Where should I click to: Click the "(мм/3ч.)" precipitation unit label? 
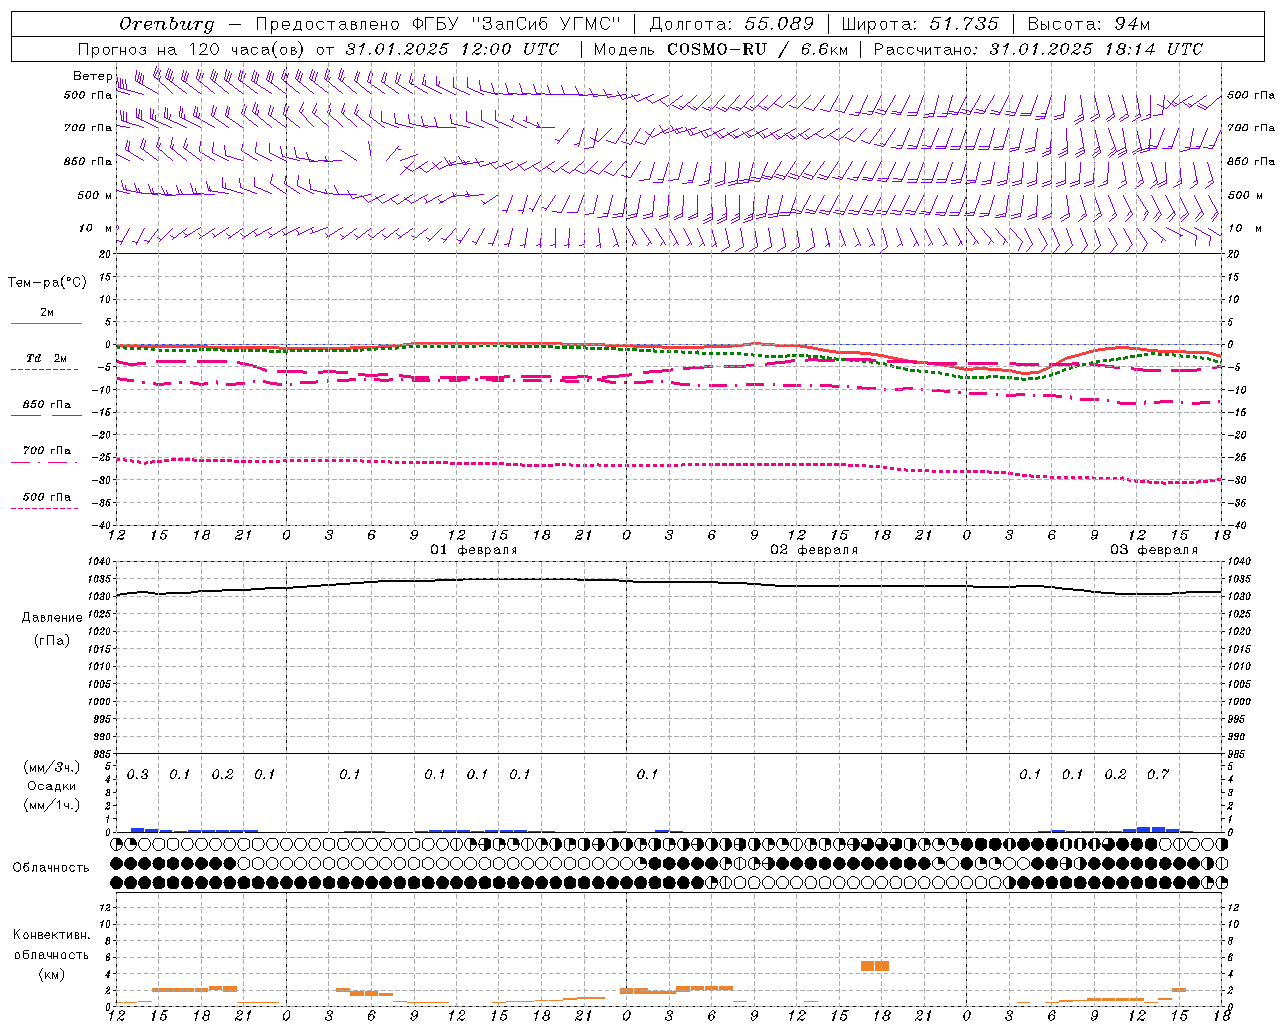click(x=52, y=767)
